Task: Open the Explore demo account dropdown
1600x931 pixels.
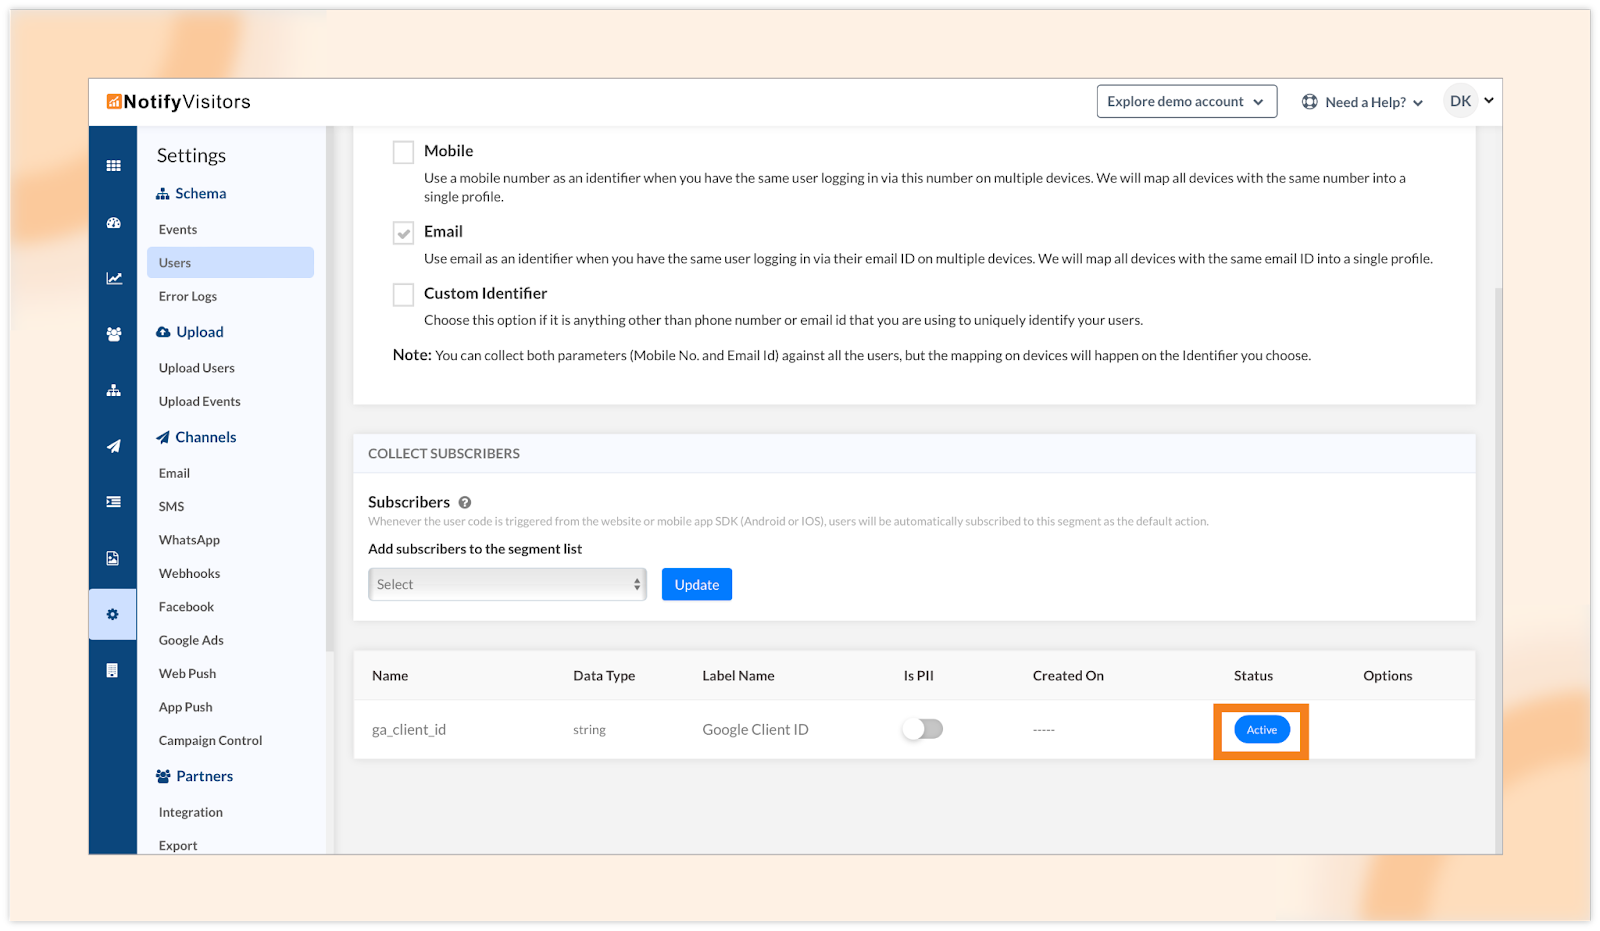Action: [x=1186, y=101]
